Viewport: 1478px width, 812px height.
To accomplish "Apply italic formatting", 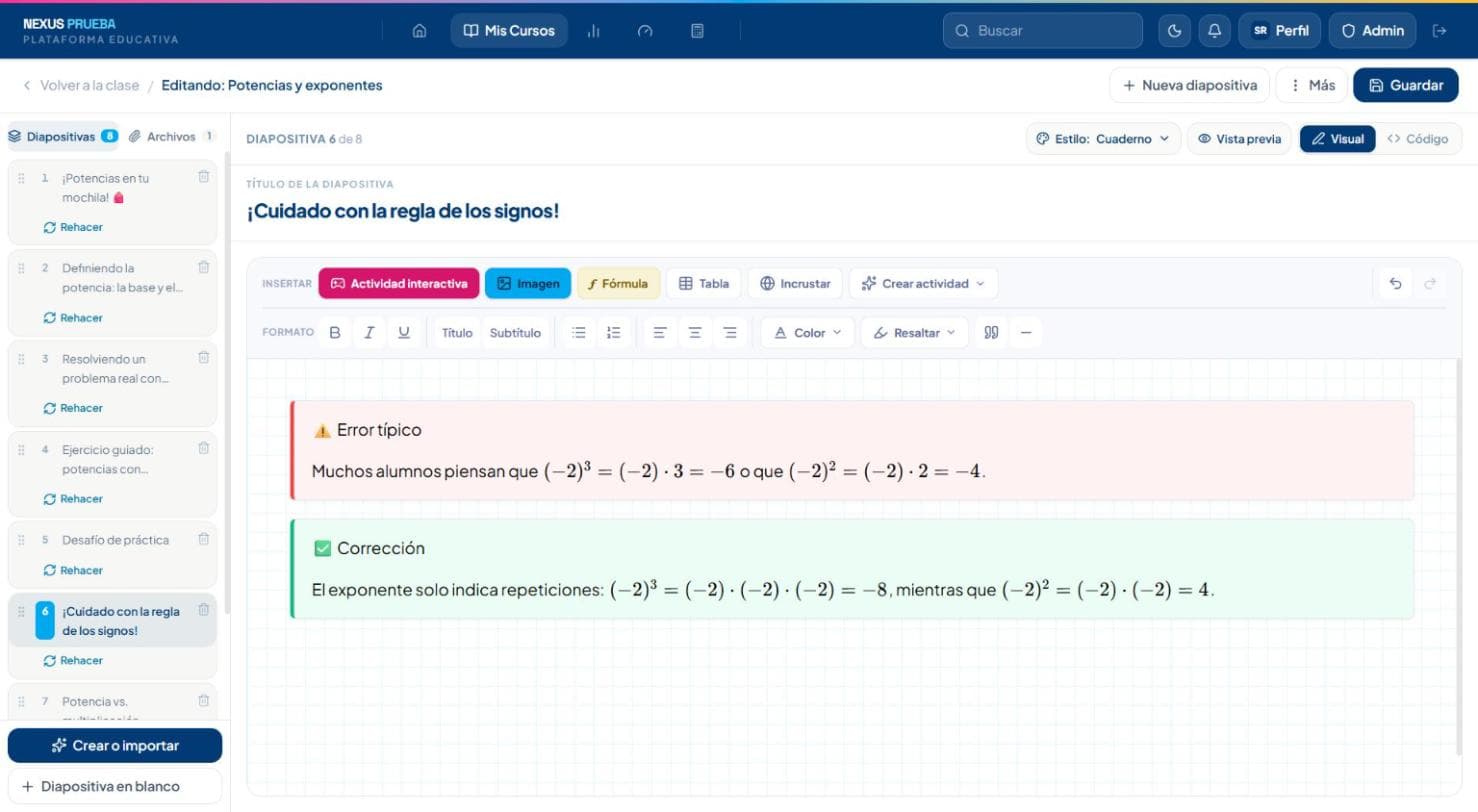I will [369, 333].
